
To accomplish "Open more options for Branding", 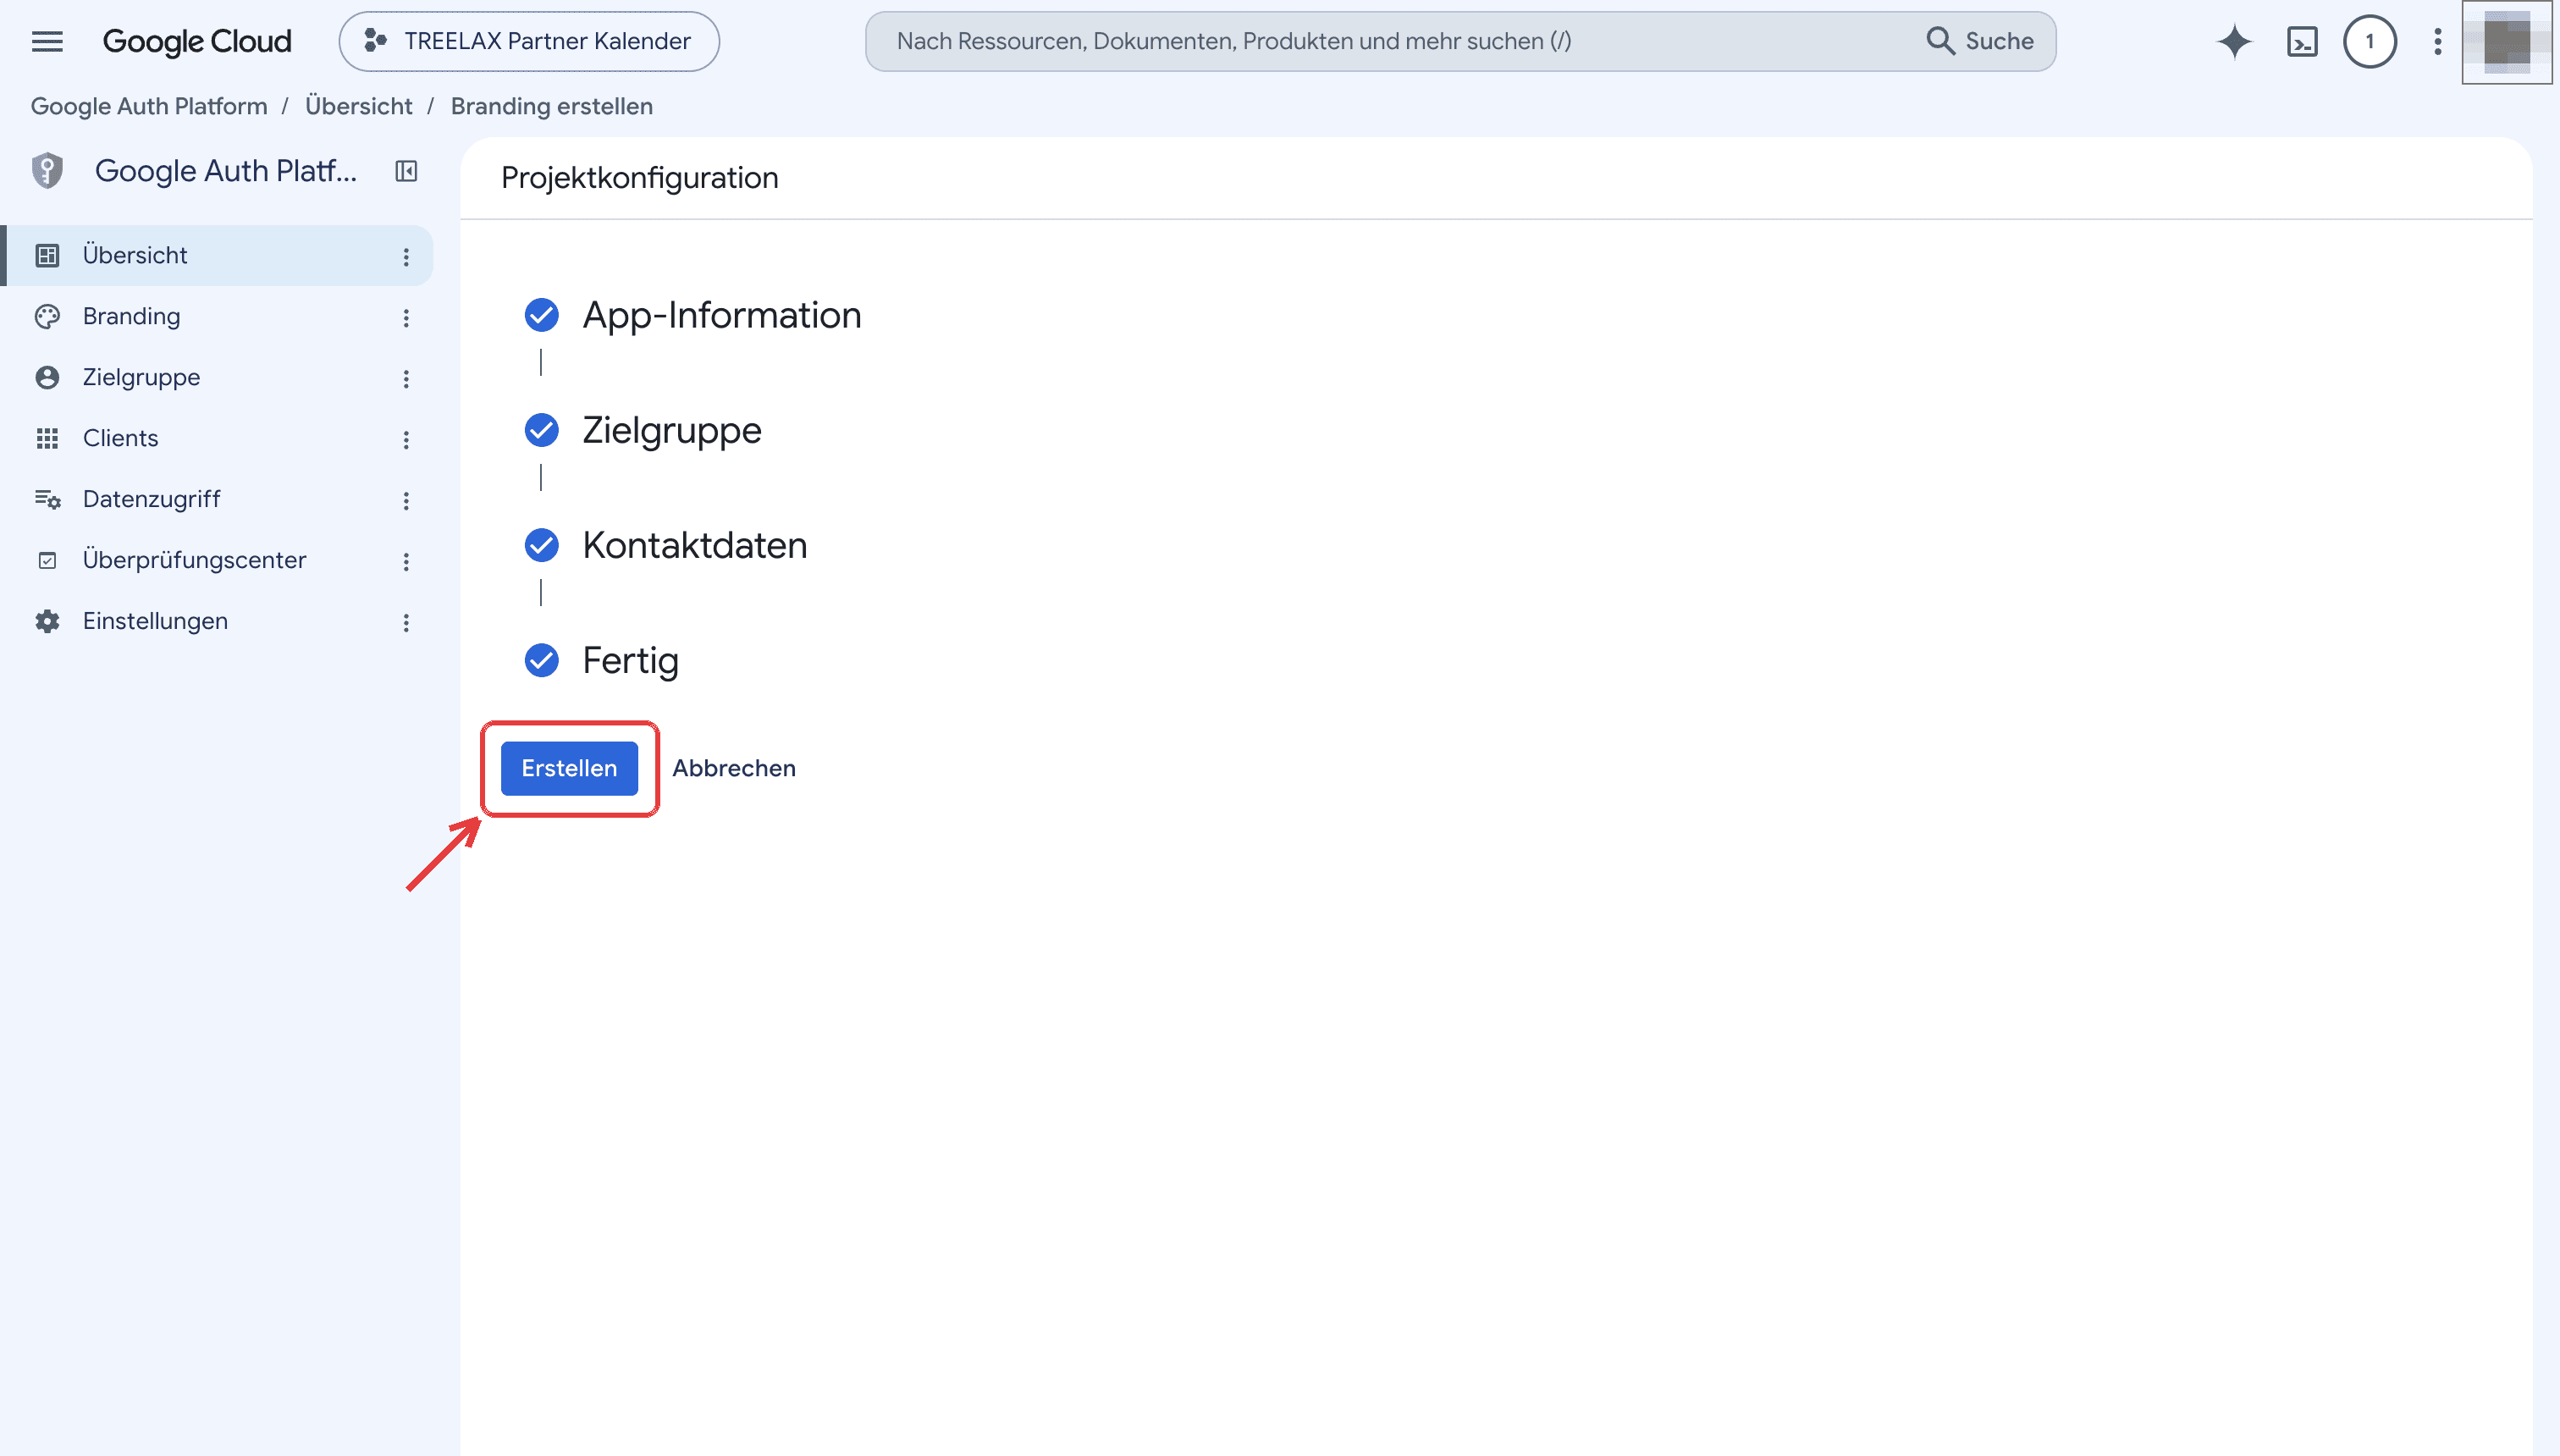I will pos(406,318).
